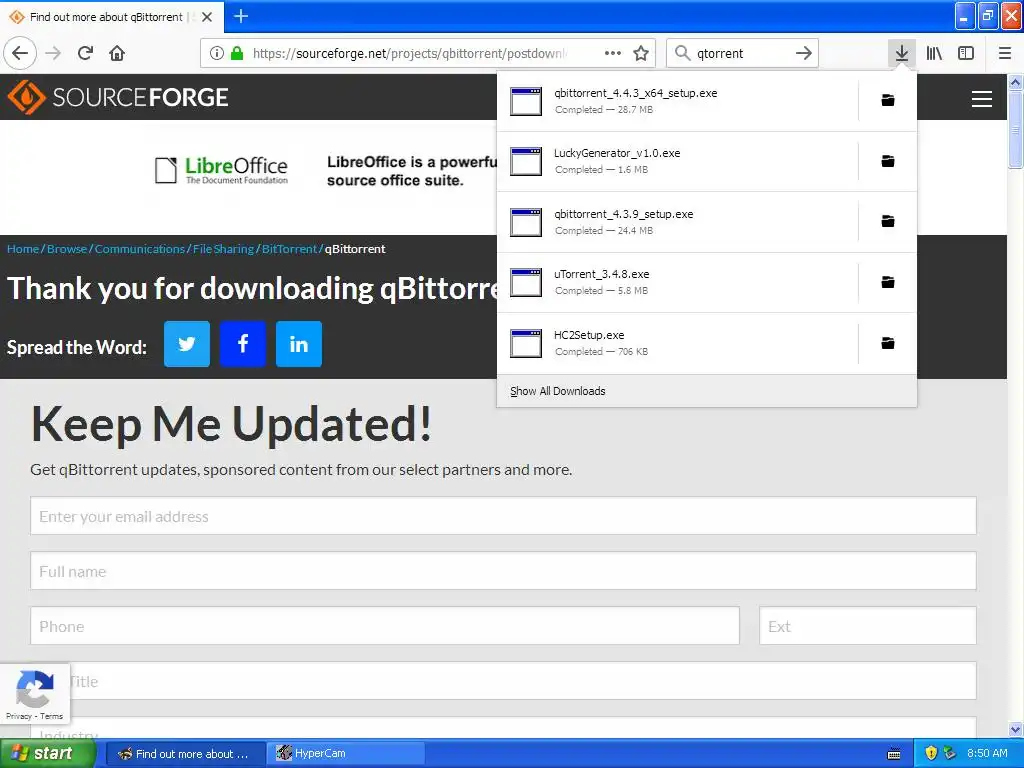
Task: Focus the Ext field
Action: click(867, 626)
